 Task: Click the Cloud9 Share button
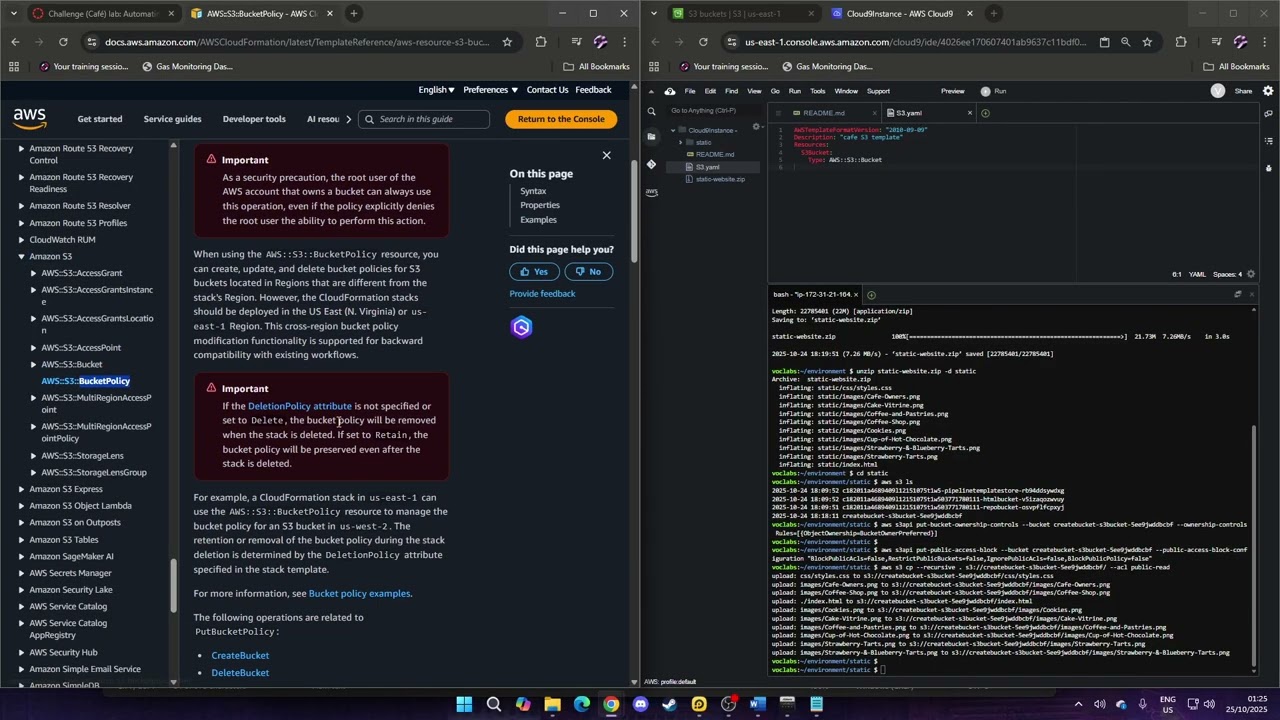coord(1243,91)
